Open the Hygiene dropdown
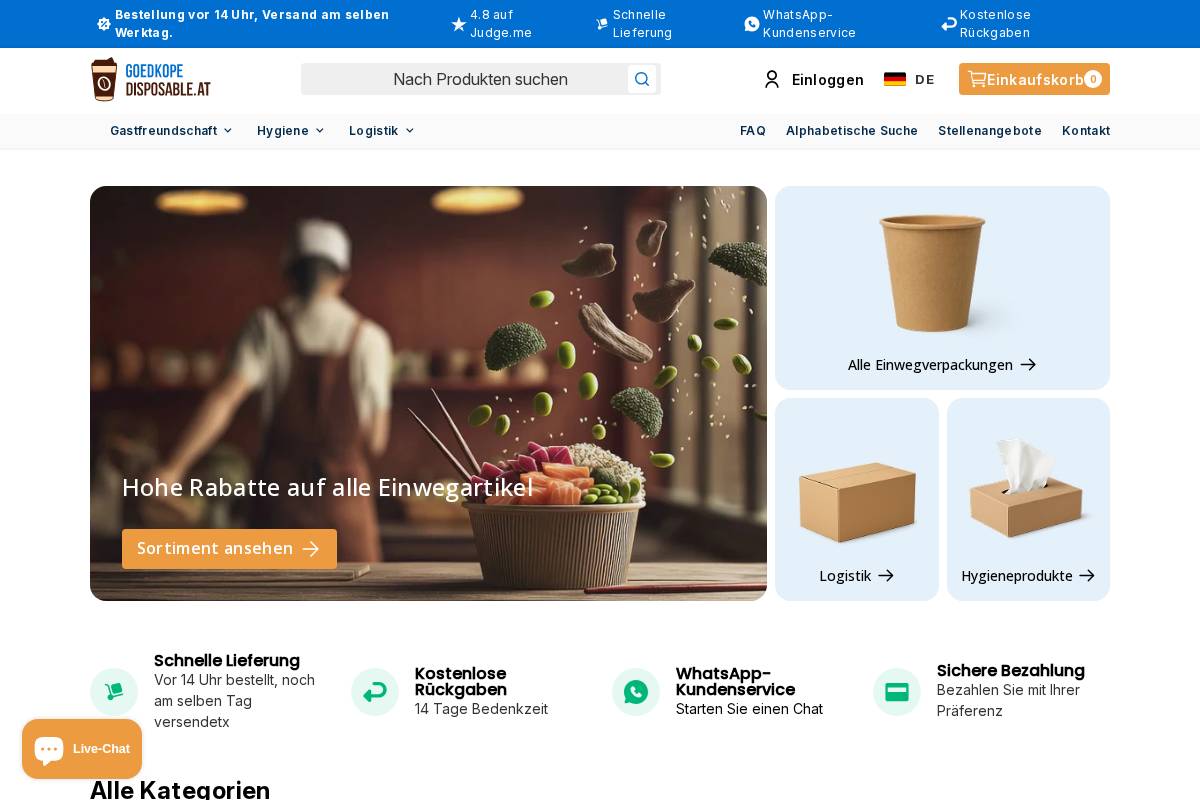1200x800 pixels. coord(290,130)
